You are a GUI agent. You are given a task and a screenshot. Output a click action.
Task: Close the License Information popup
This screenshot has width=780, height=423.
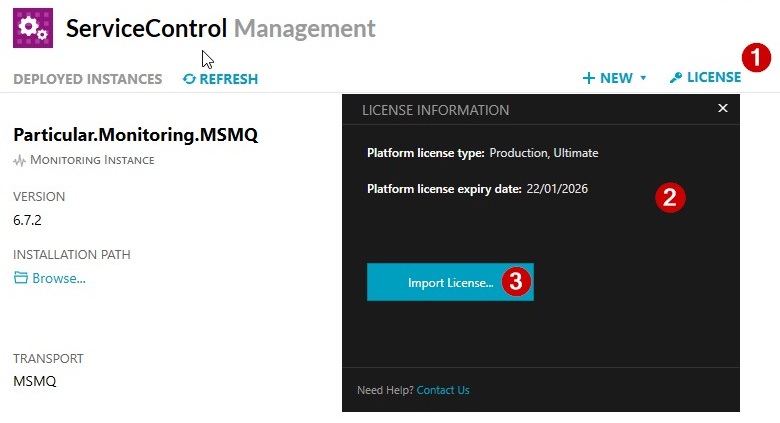pos(723,108)
